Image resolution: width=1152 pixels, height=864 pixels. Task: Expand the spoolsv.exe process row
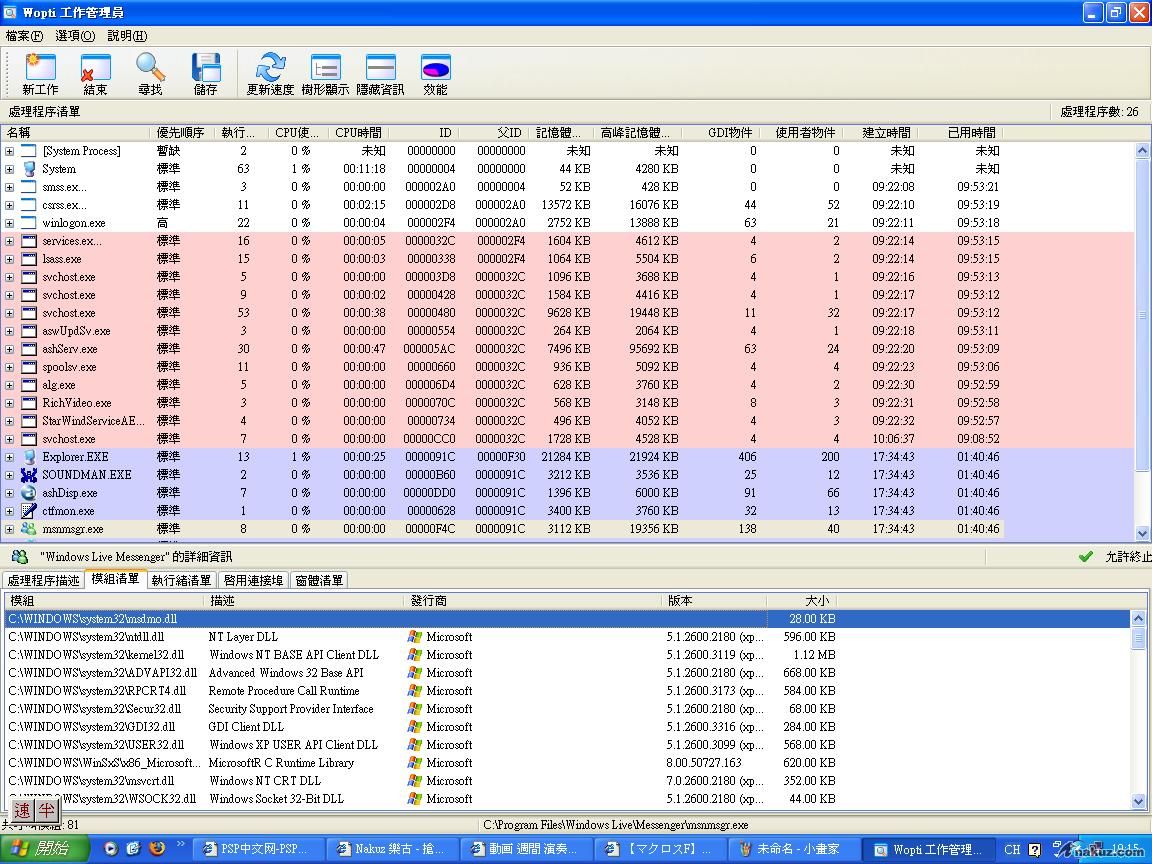tap(10, 367)
